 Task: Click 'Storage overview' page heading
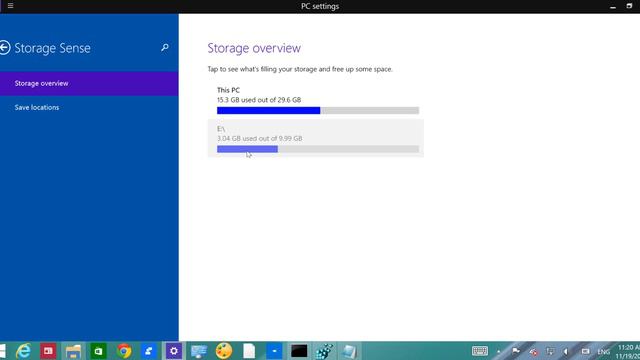[254, 48]
